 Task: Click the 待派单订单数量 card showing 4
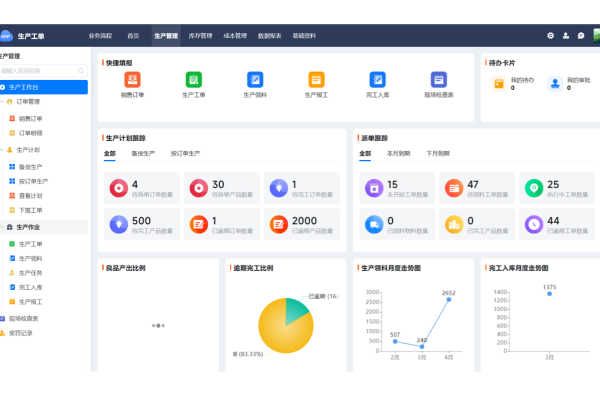[x=142, y=188]
